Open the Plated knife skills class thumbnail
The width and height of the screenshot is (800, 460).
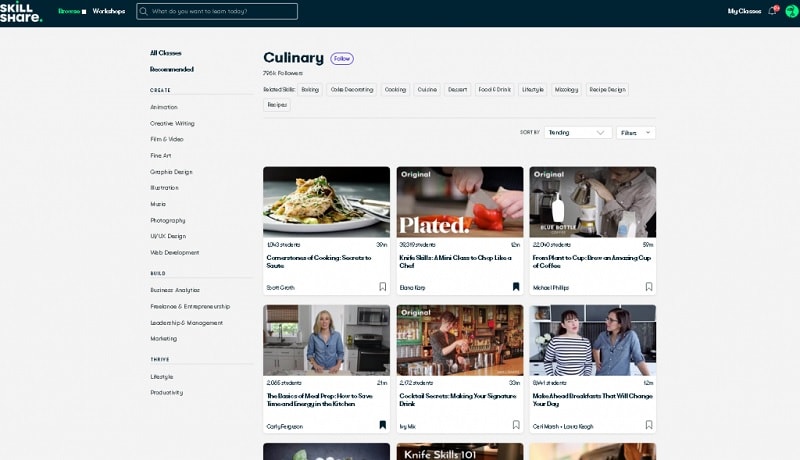[x=460, y=202]
